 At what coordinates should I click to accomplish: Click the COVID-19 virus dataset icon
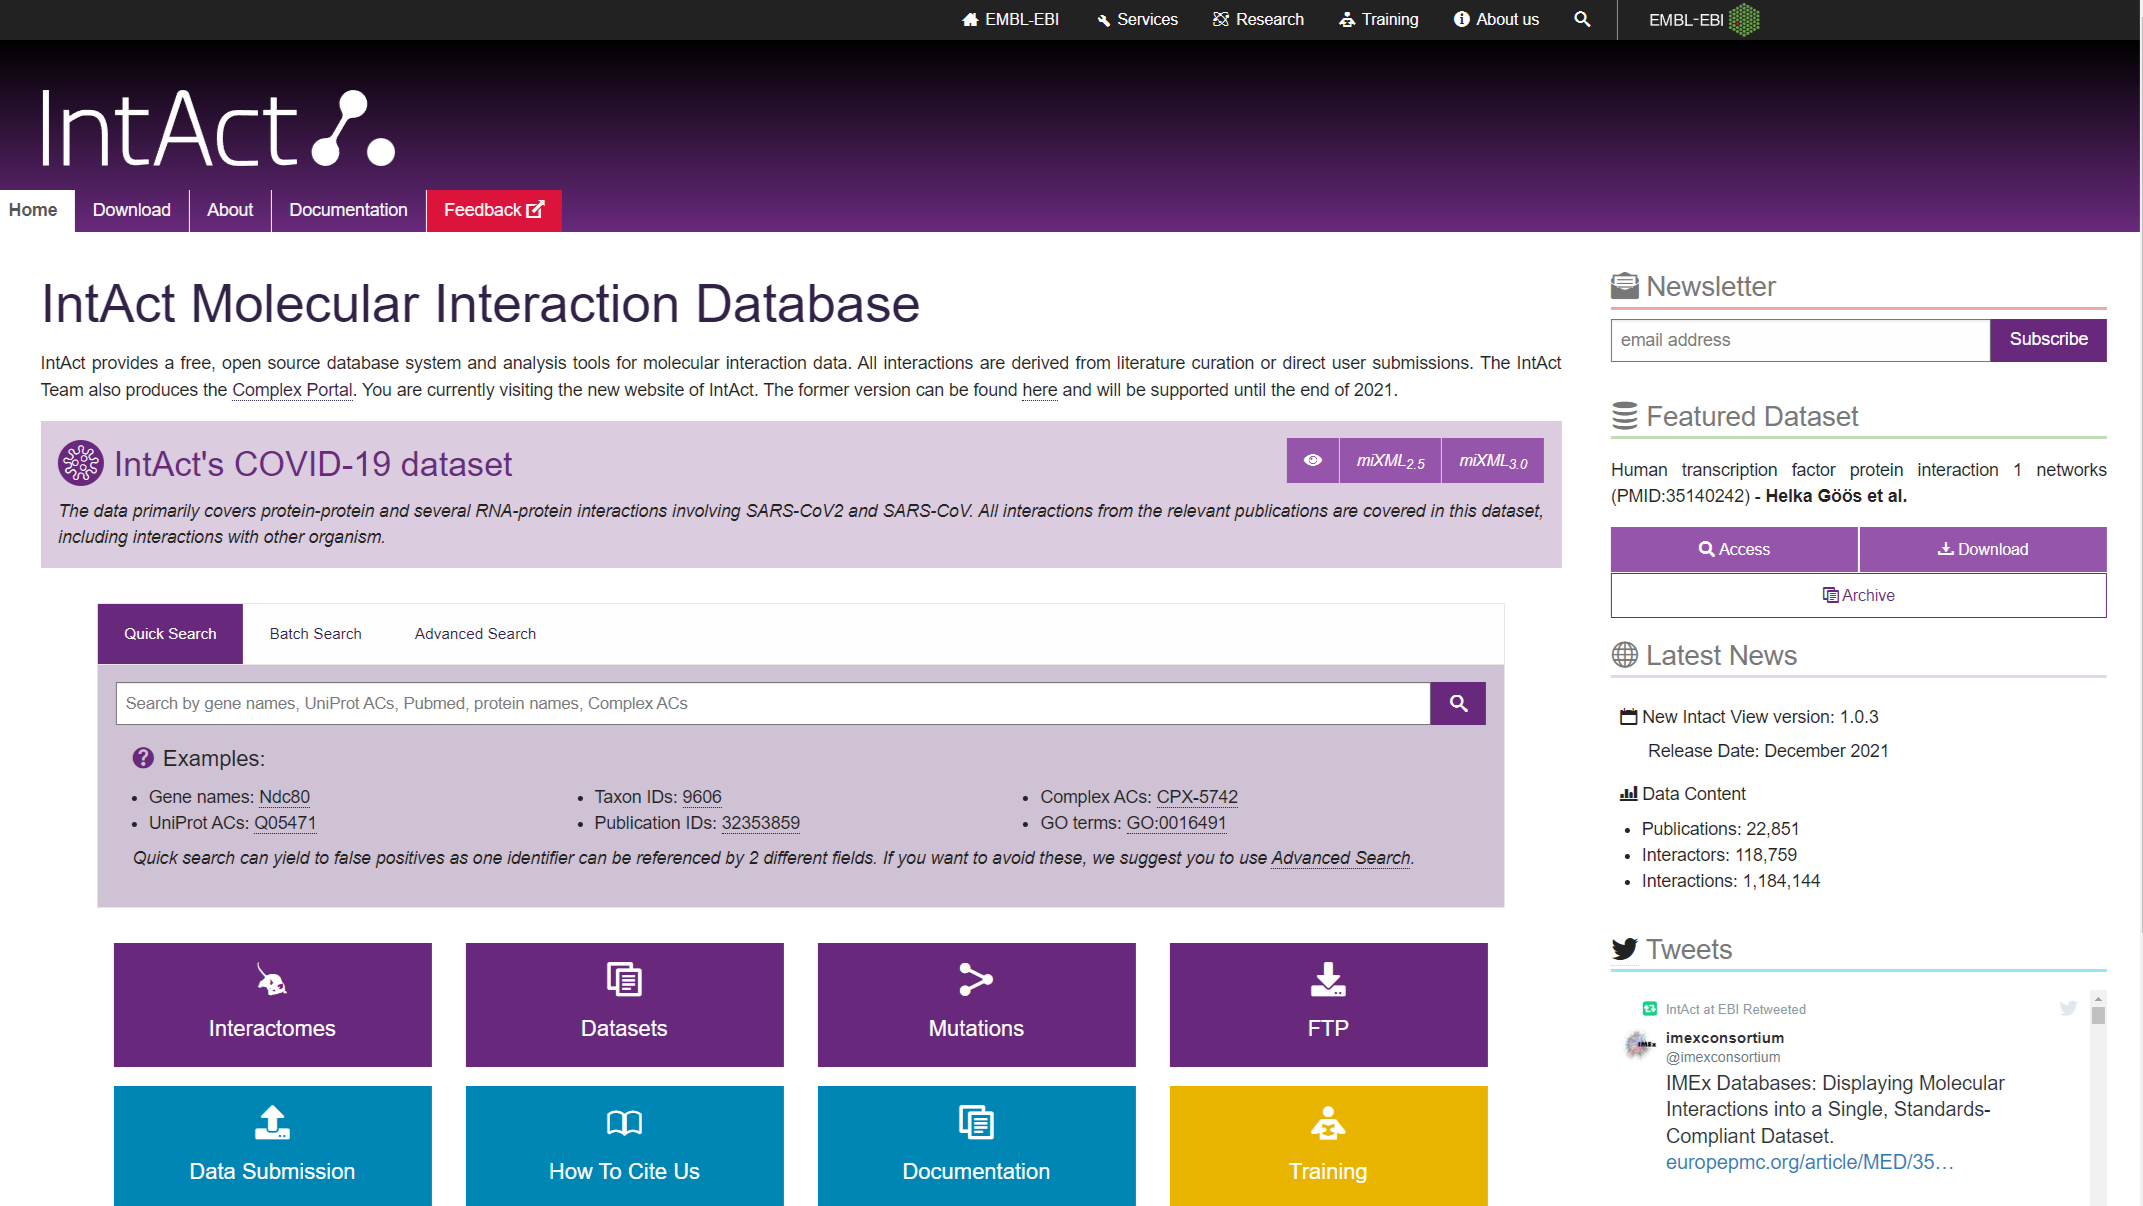80,463
